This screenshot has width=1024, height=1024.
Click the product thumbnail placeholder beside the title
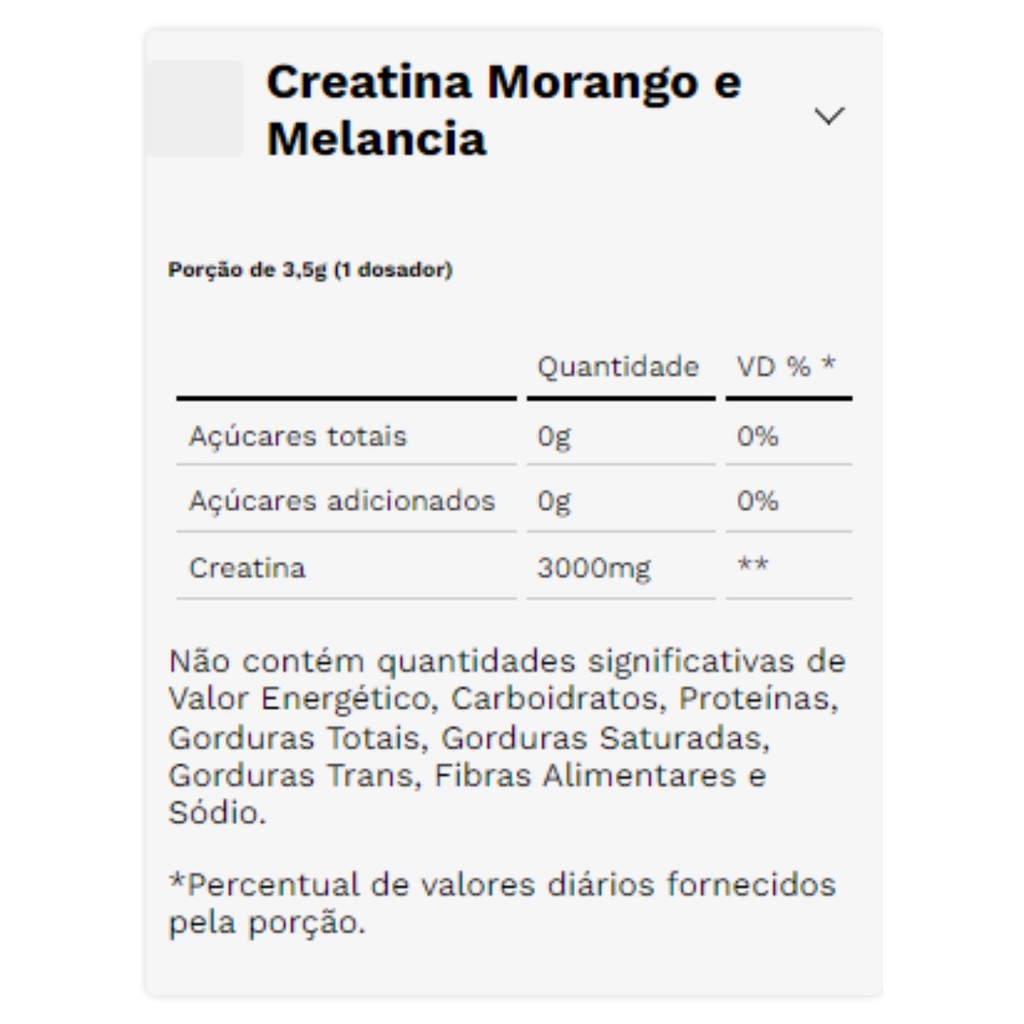[x=196, y=109]
